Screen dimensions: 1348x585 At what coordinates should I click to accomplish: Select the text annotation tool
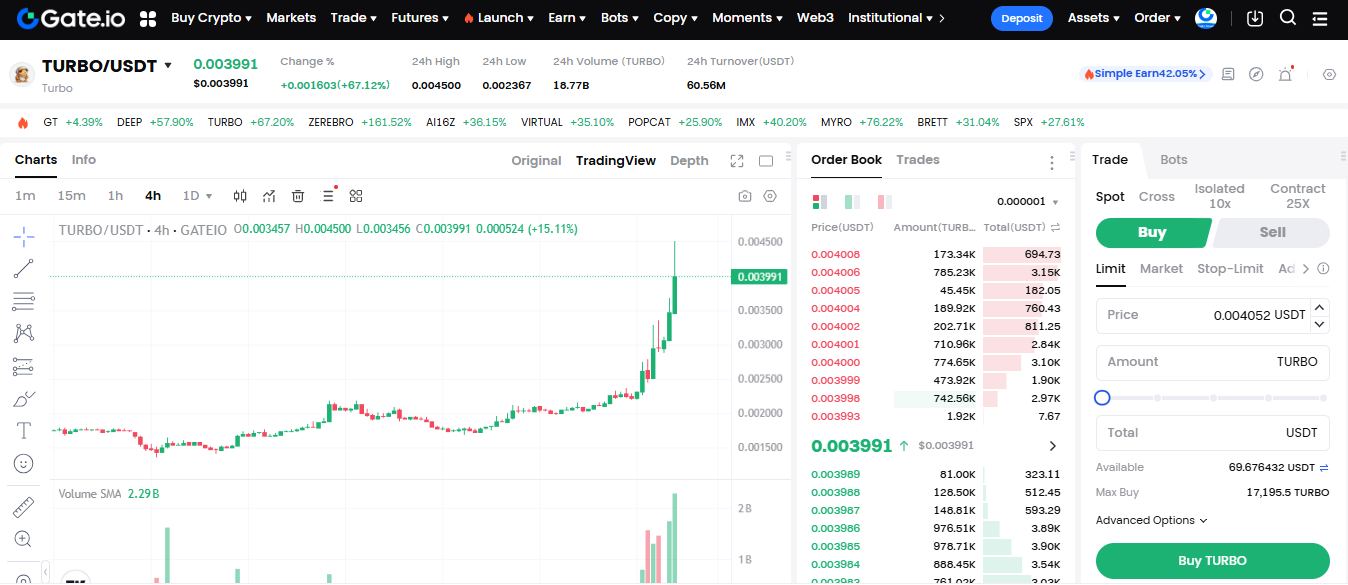pyautogui.click(x=24, y=431)
